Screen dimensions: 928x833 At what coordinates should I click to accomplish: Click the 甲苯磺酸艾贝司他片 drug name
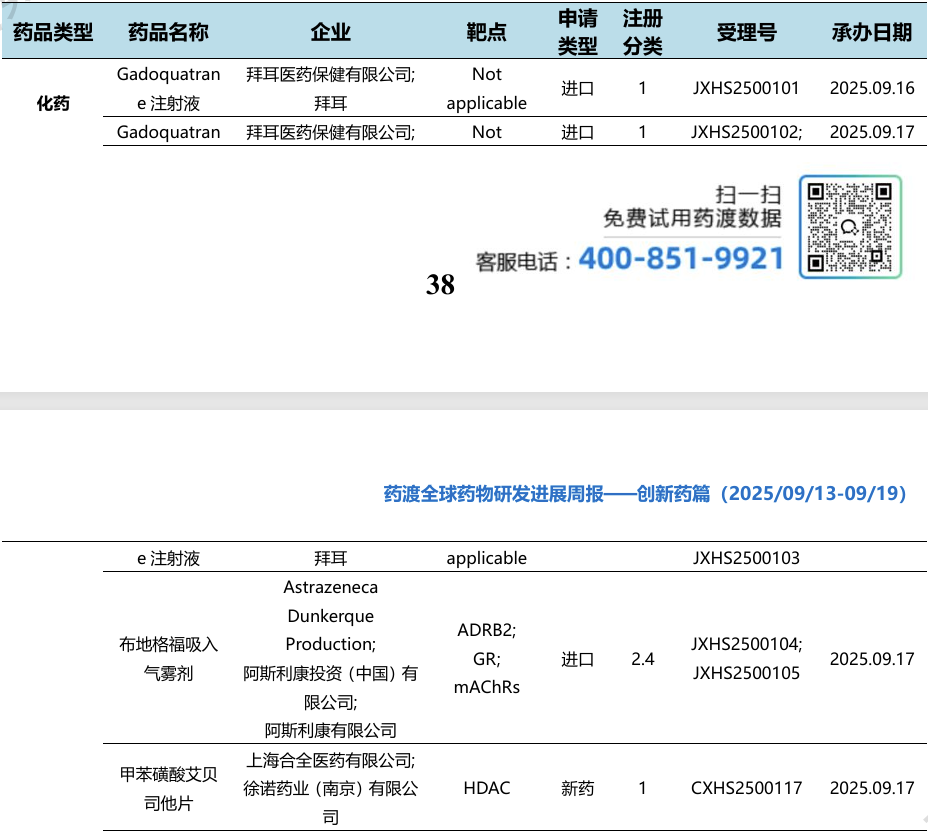point(169,788)
